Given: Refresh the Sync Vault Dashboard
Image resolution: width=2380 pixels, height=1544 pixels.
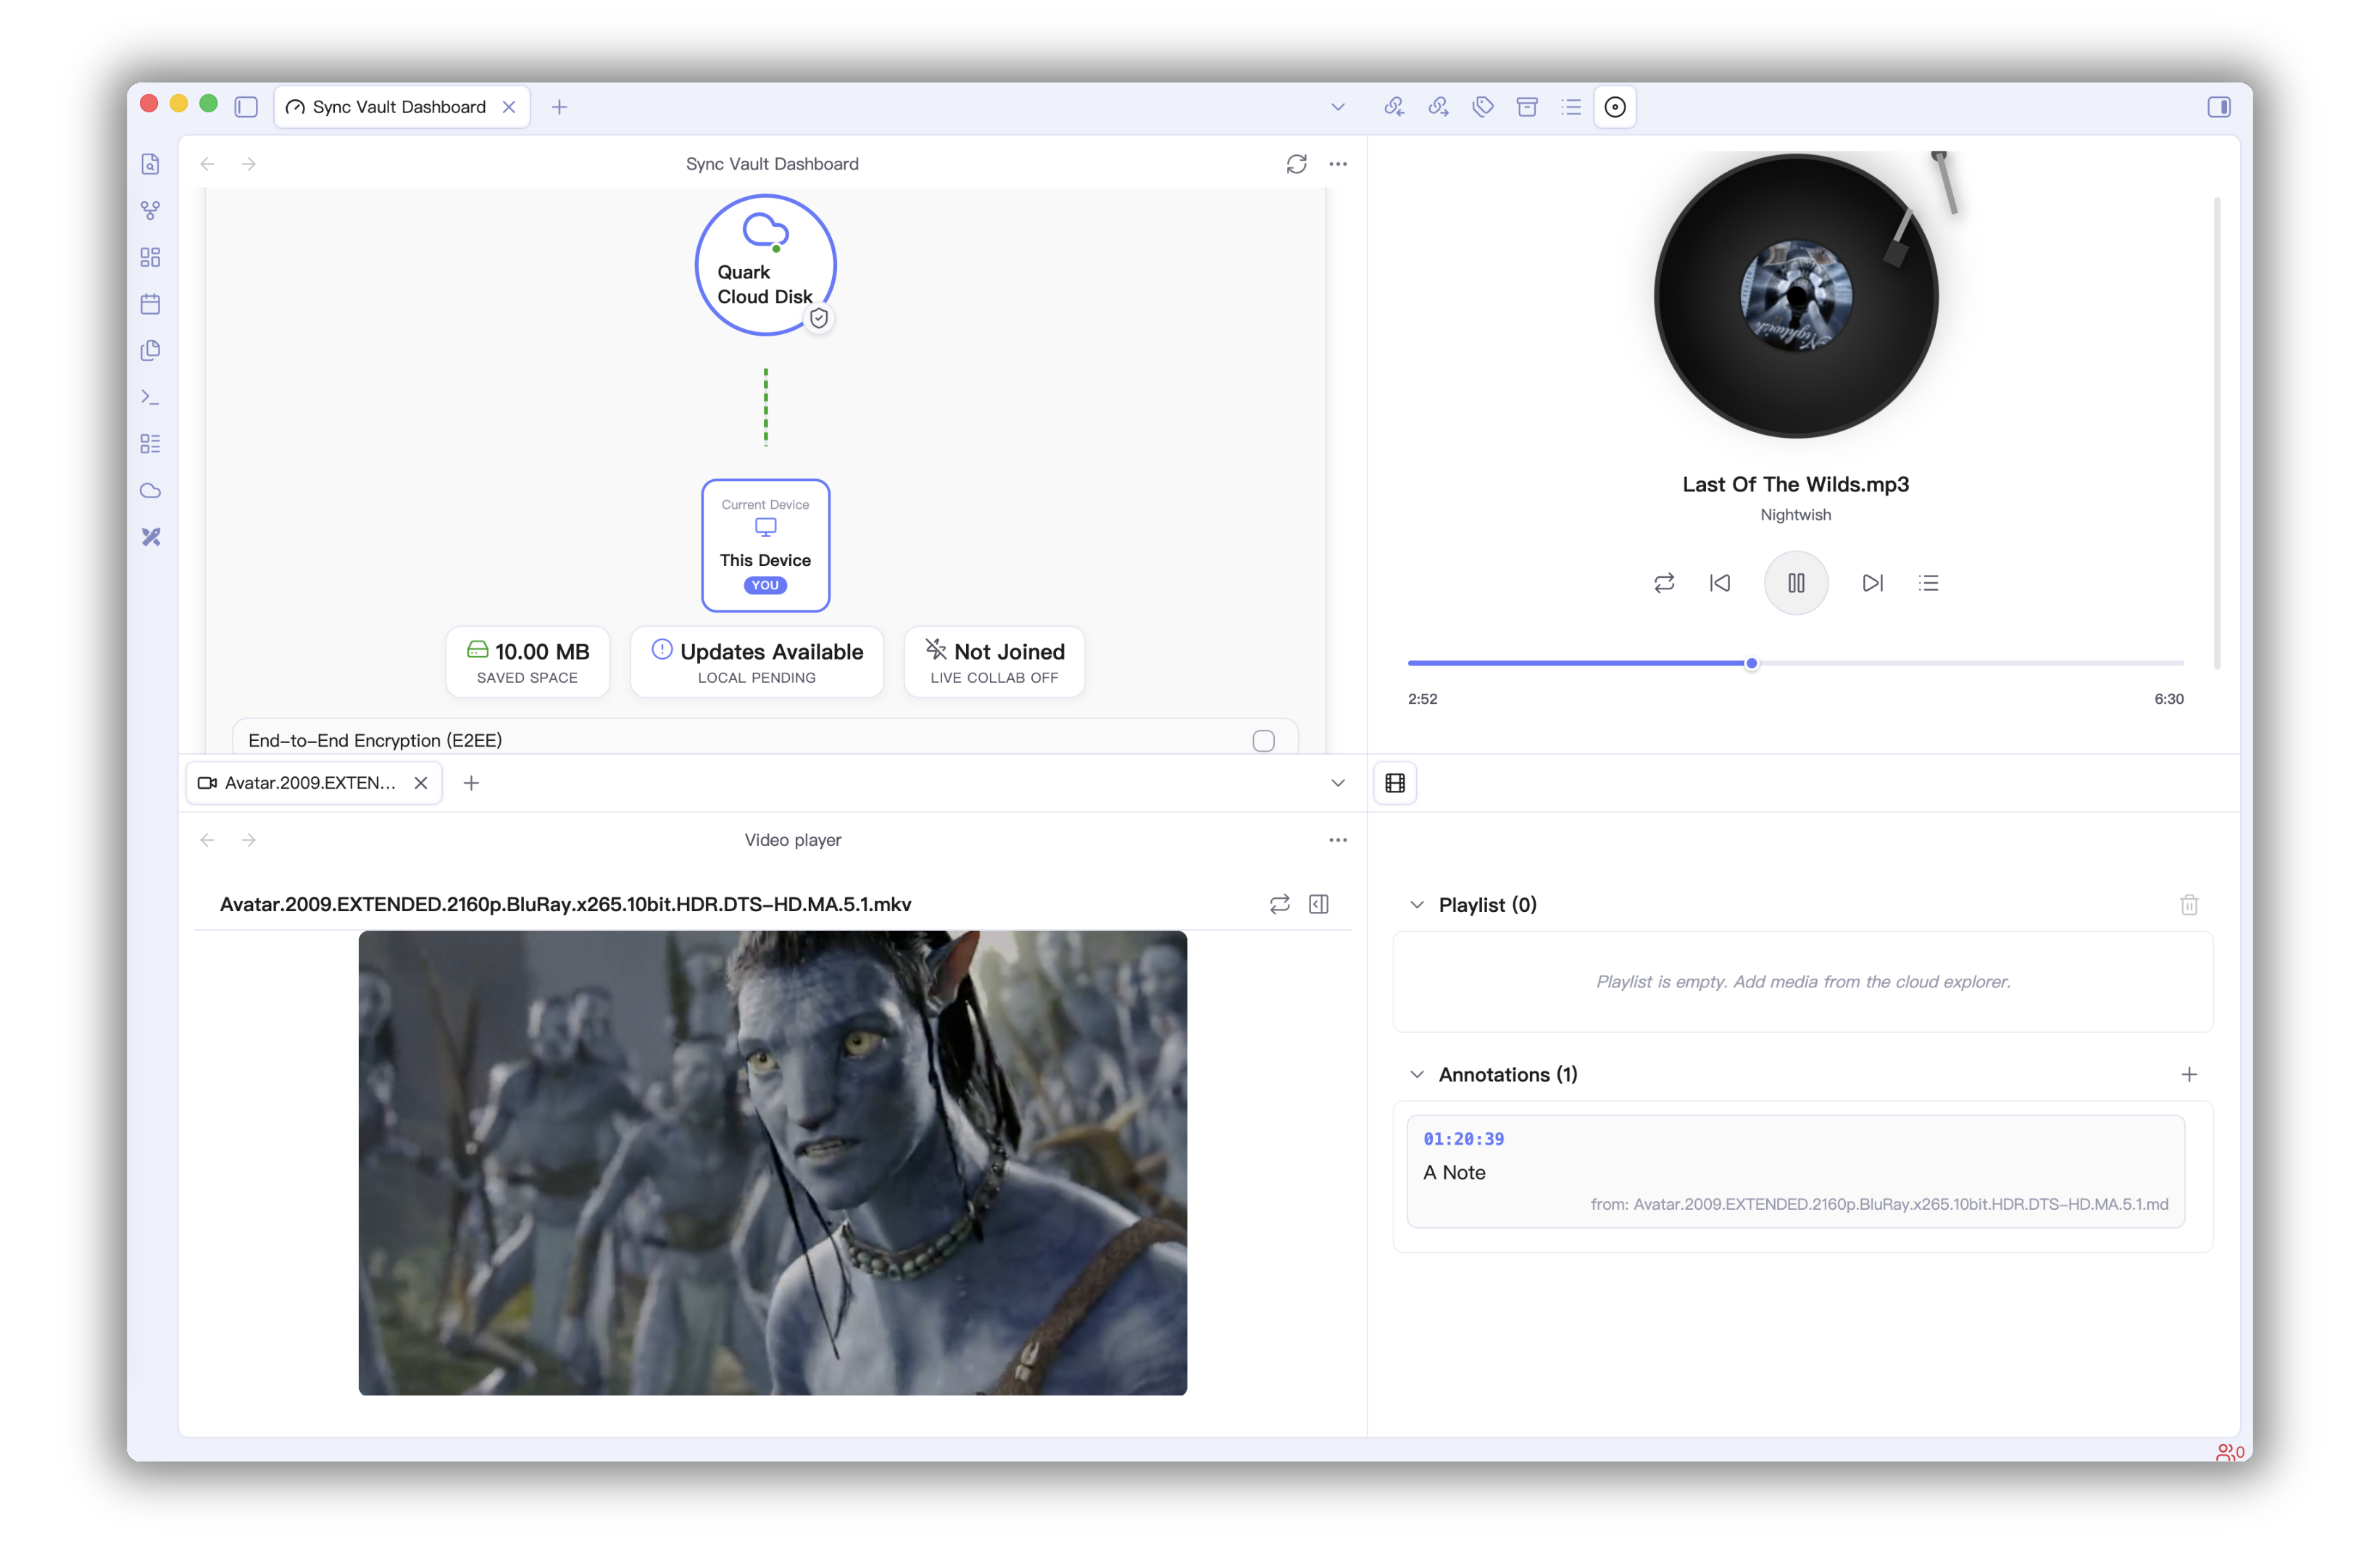Looking at the screenshot, I should pyautogui.click(x=1297, y=164).
